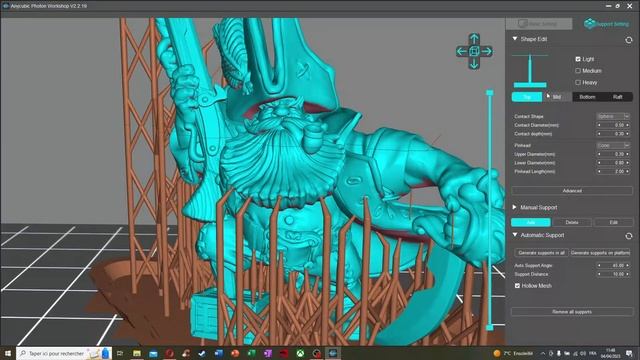The height and width of the screenshot is (360, 640).
Task: Open Mail app in taskbar
Action: point(153,353)
